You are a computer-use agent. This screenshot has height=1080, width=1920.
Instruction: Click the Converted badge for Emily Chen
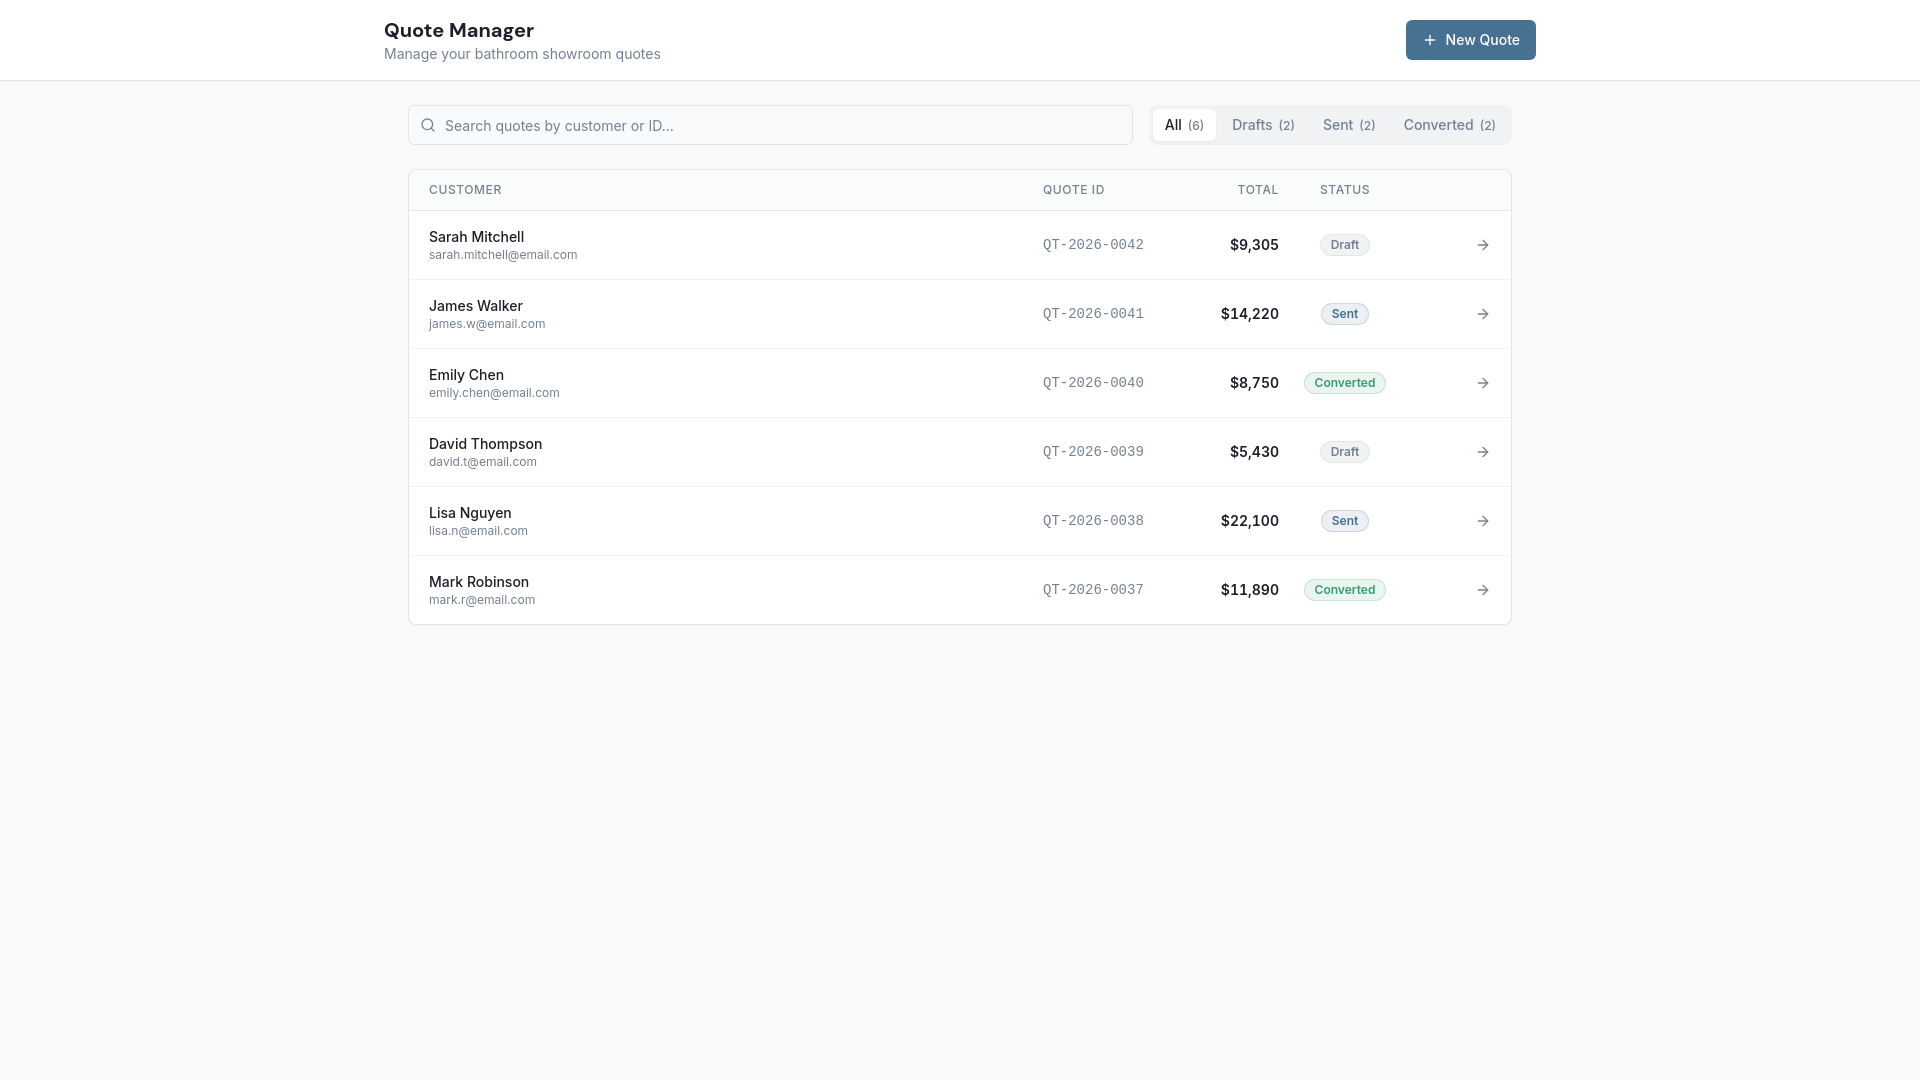tap(1344, 383)
